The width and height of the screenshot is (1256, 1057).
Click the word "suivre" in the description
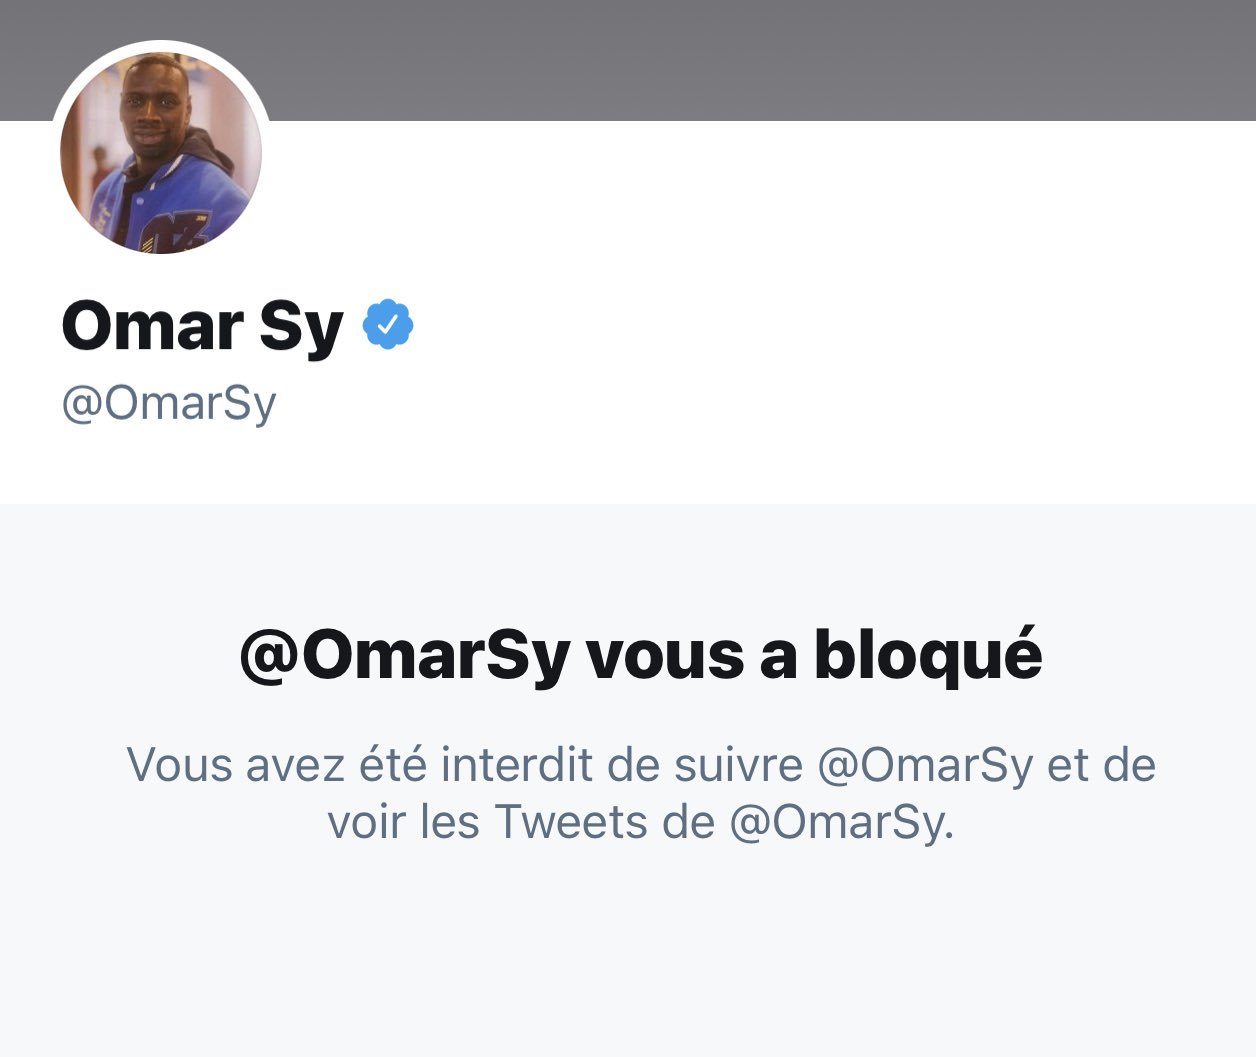click(738, 766)
